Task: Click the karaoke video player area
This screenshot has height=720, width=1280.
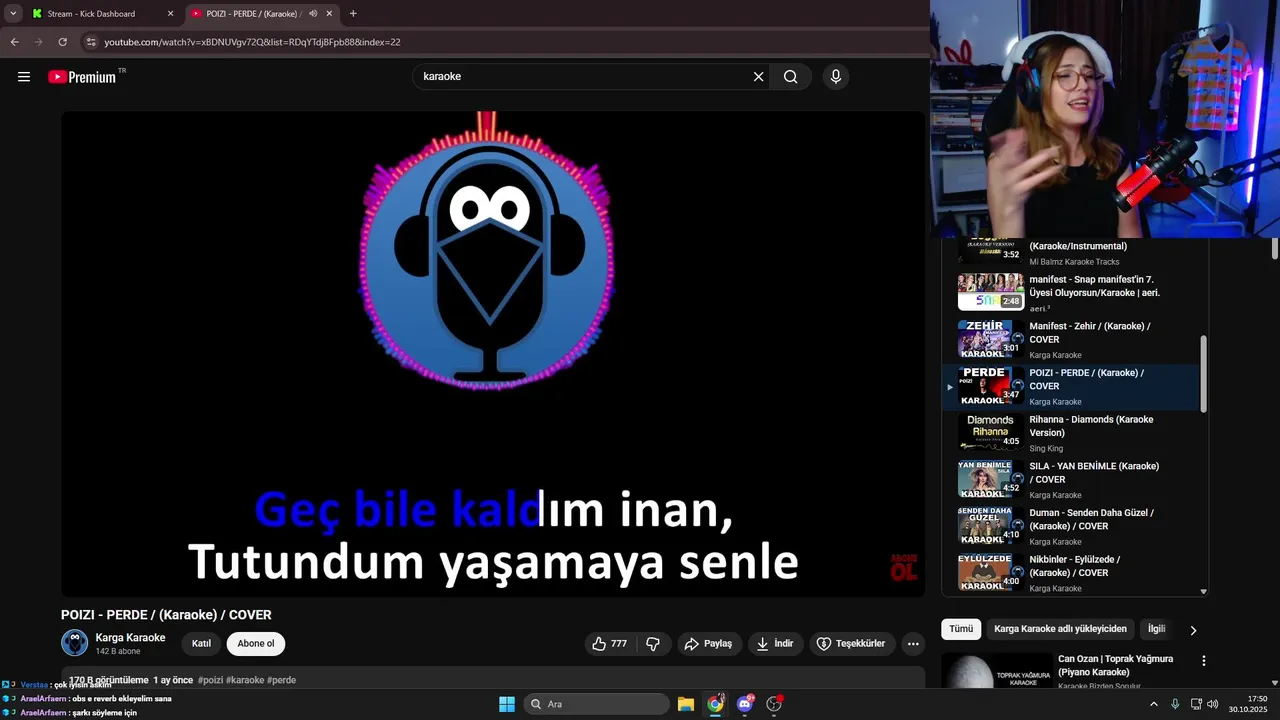Action: (493, 354)
